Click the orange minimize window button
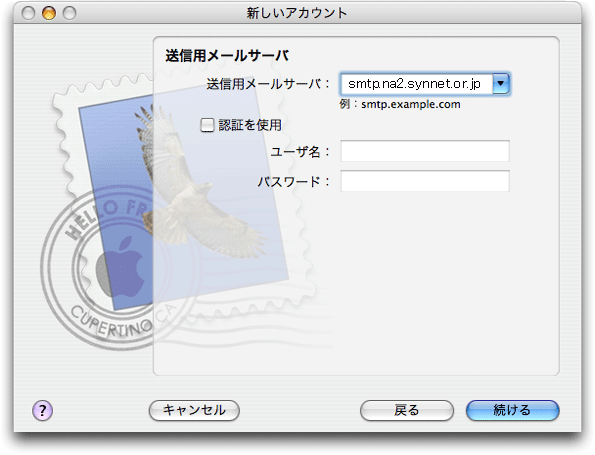 (x=49, y=13)
